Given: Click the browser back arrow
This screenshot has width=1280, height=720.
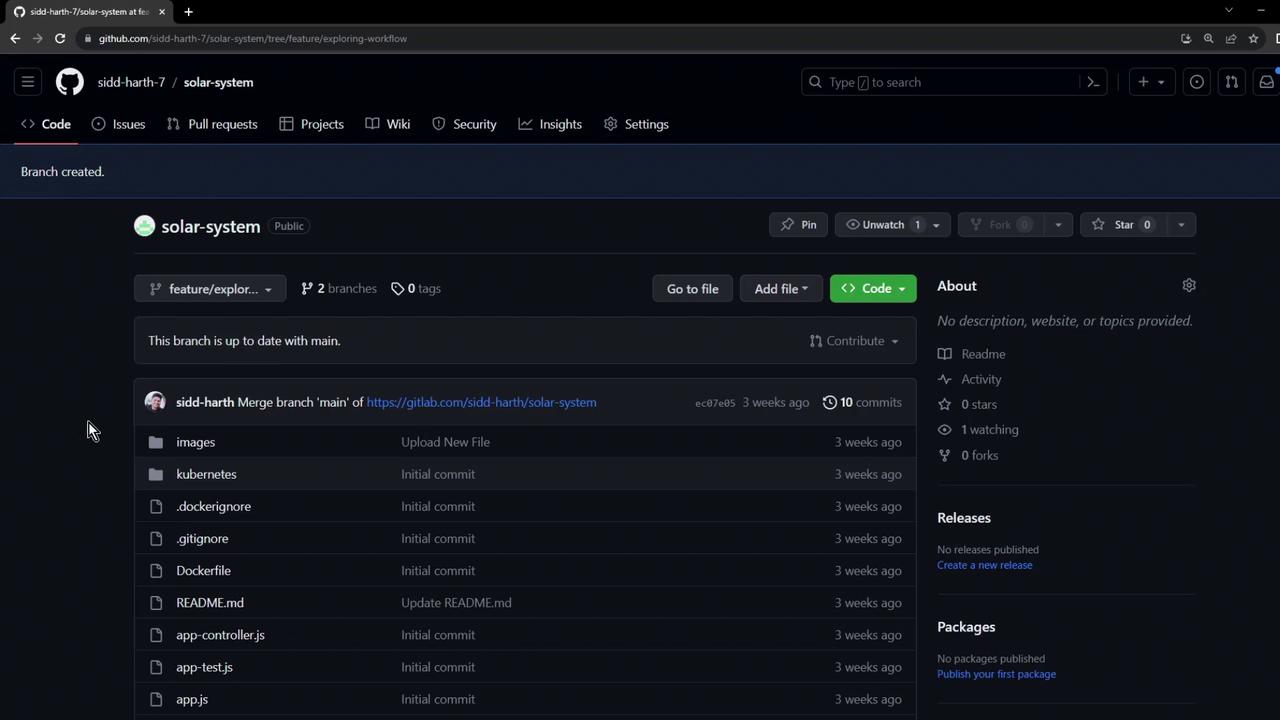Looking at the screenshot, I should click(x=15, y=38).
